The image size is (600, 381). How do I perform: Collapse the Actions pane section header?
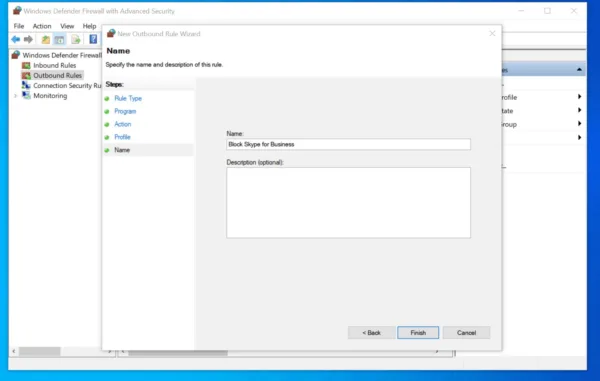(579, 70)
